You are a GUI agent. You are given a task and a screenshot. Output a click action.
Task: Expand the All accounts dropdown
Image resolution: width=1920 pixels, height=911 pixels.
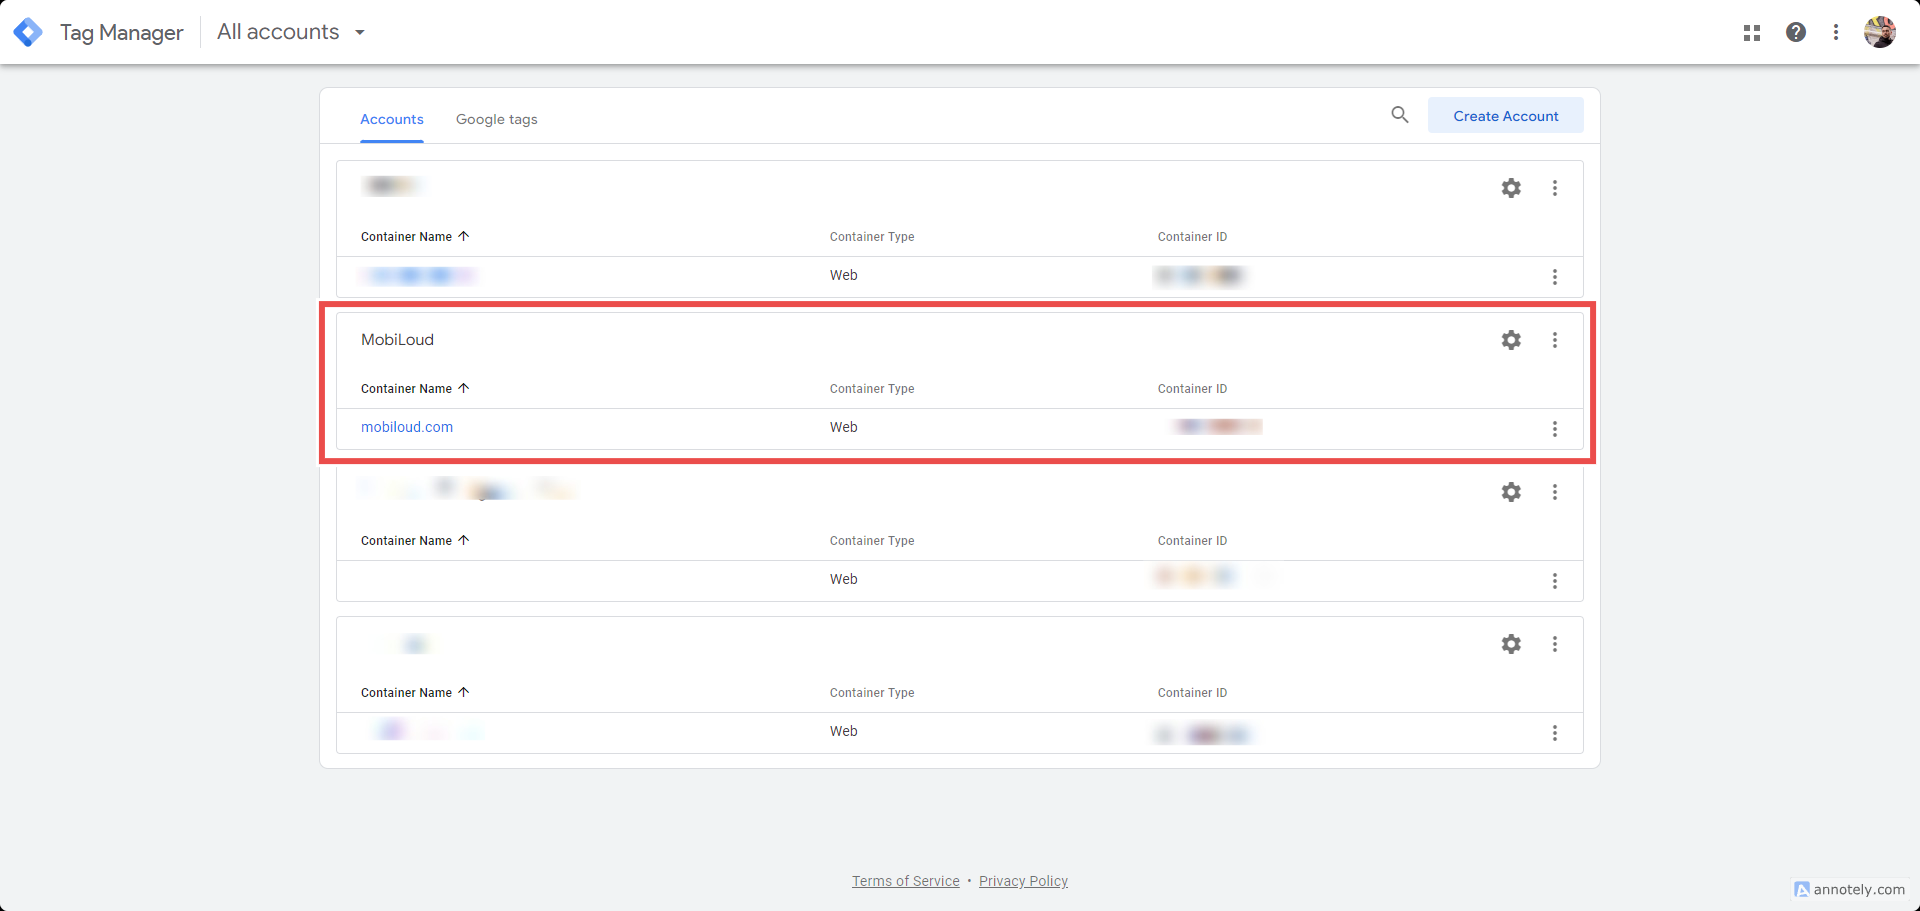291,32
